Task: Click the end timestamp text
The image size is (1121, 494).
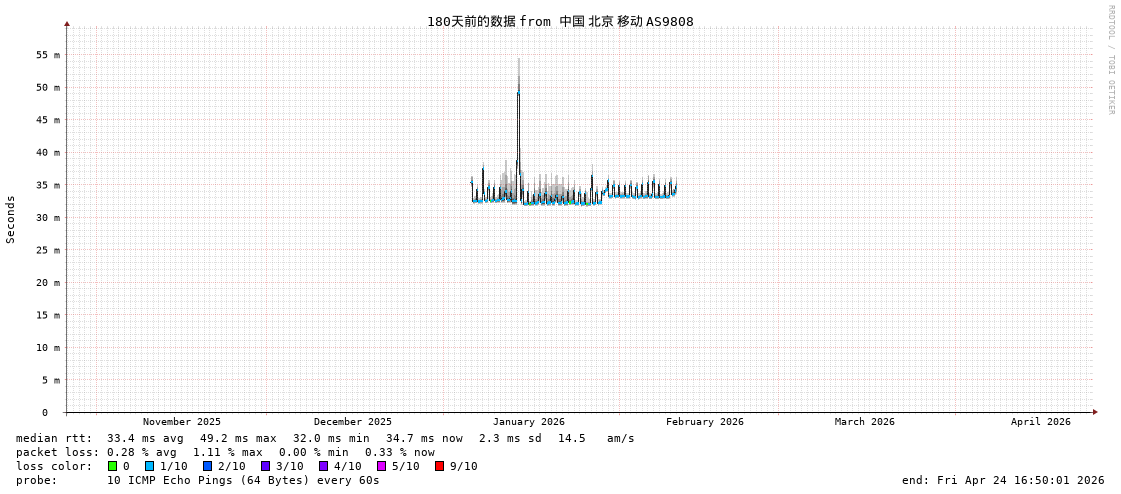Action: click(1003, 480)
